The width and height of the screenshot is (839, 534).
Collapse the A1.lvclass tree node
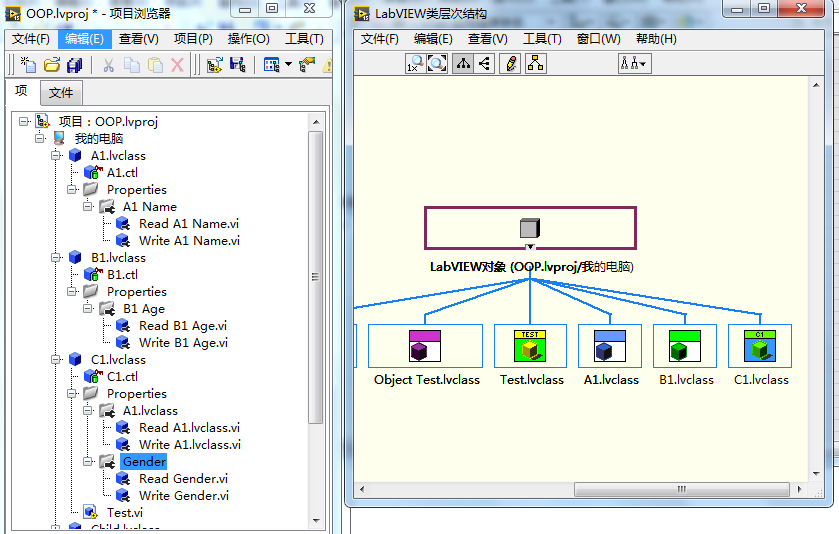[56, 156]
